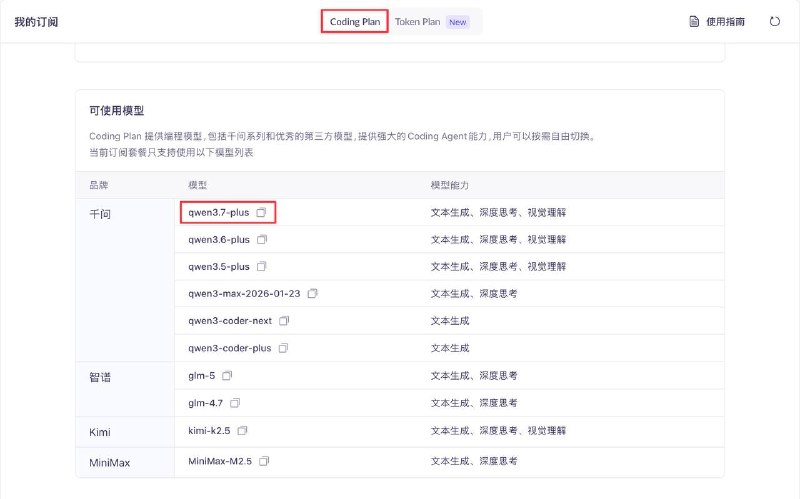This screenshot has height=499, width=800.
Task: Select the glm-5 model text
Action: tap(202, 376)
